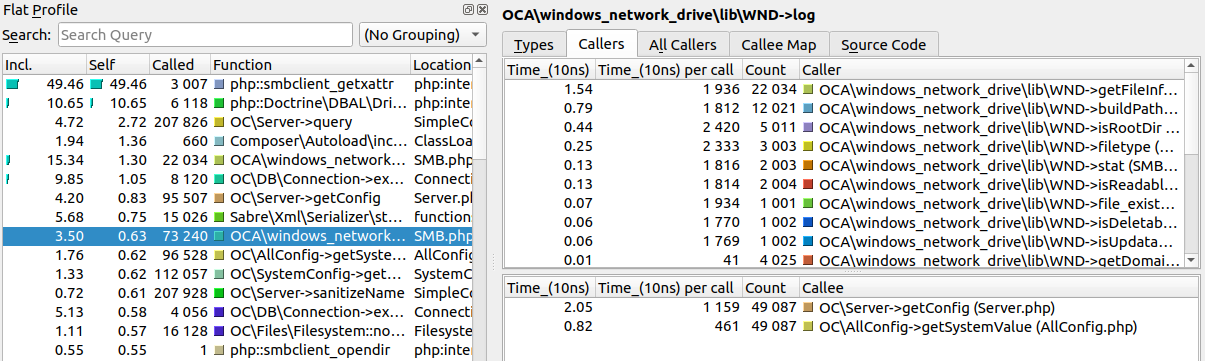Switch to the Source Code tab
The image size is (1205, 361).
[x=884, y=44]
